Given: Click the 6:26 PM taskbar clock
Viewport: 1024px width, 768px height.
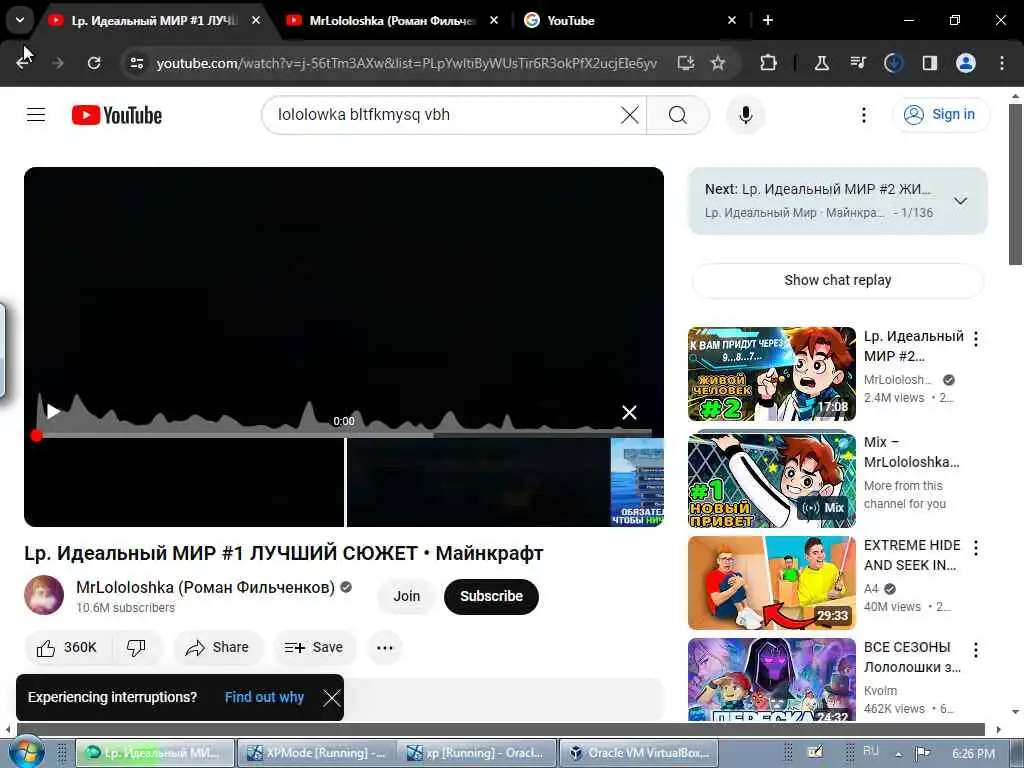Looking at the screenshot, I should 973,754.
